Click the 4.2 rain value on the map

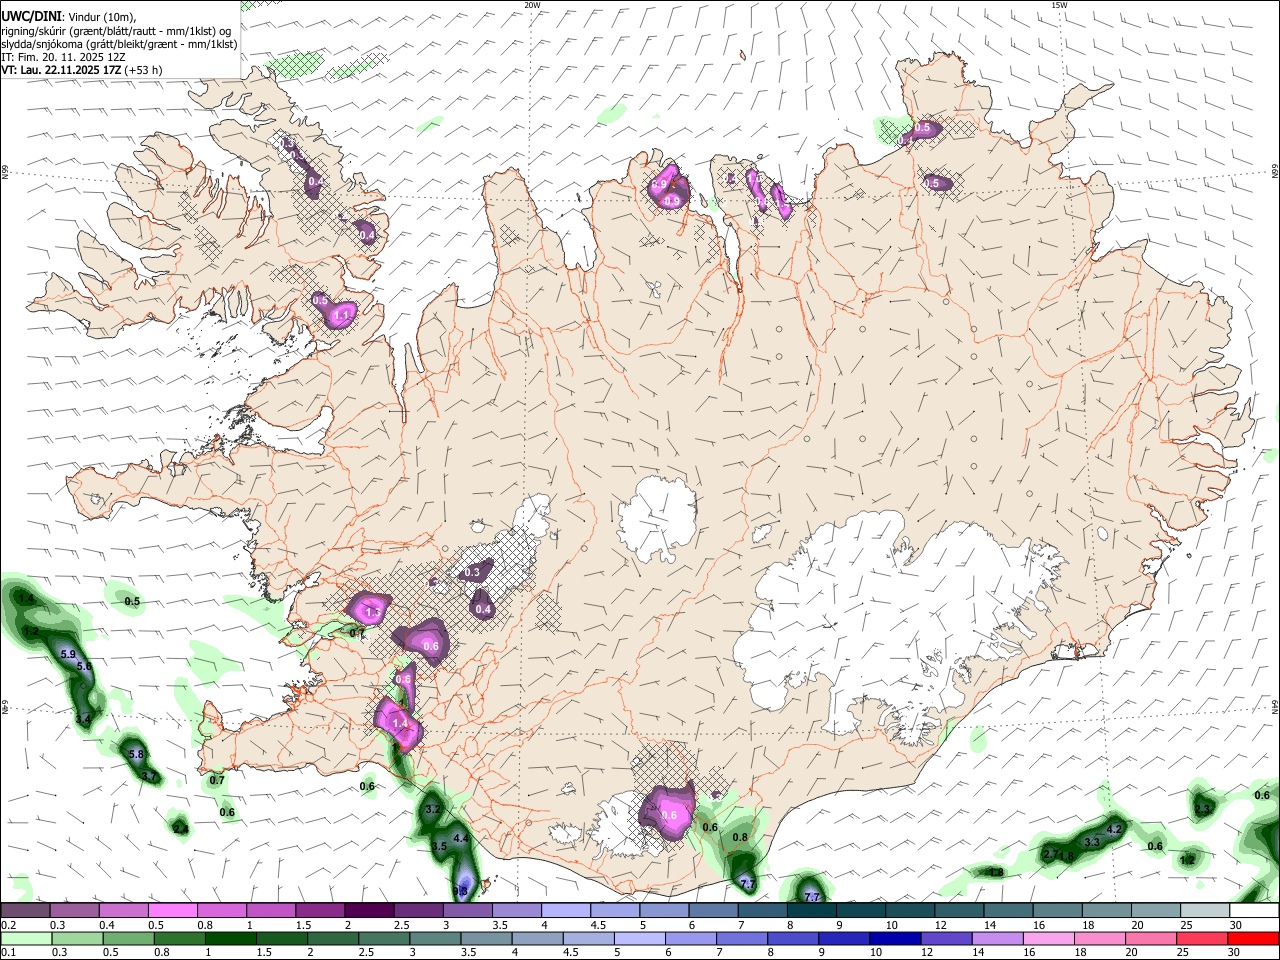point(1115,829)
